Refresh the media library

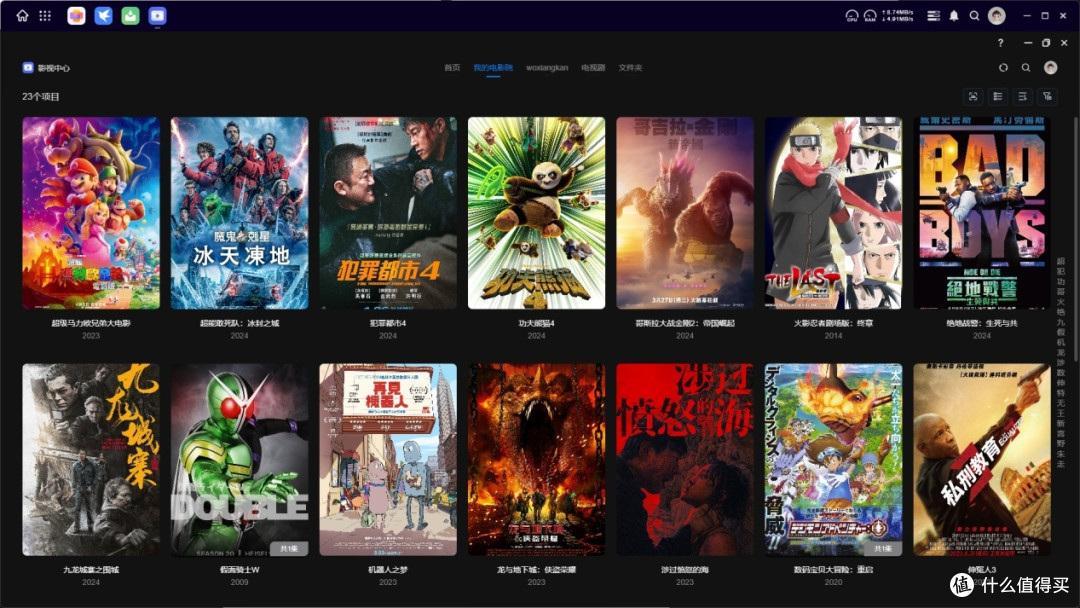pos(1004,67)
